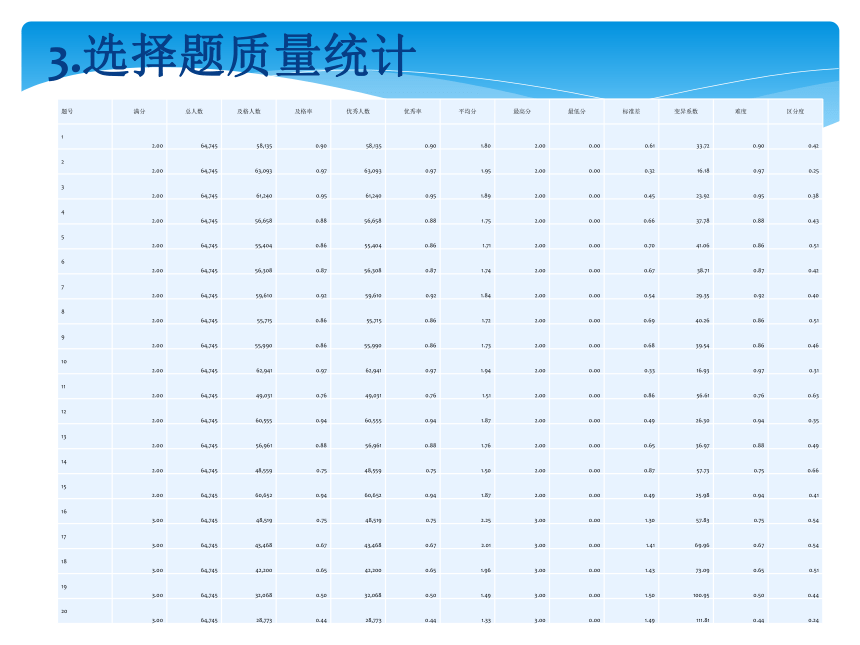Click the 变异系数 value 57.83

[x=703, y=520]
